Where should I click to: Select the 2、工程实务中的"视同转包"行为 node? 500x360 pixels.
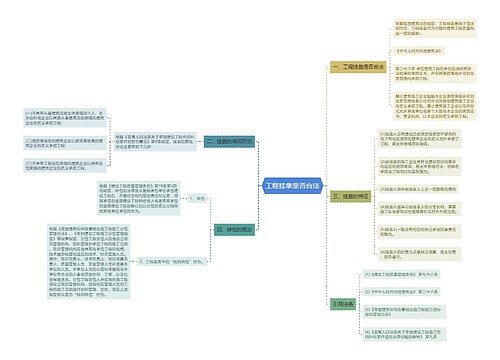click(x=172, y=262)
